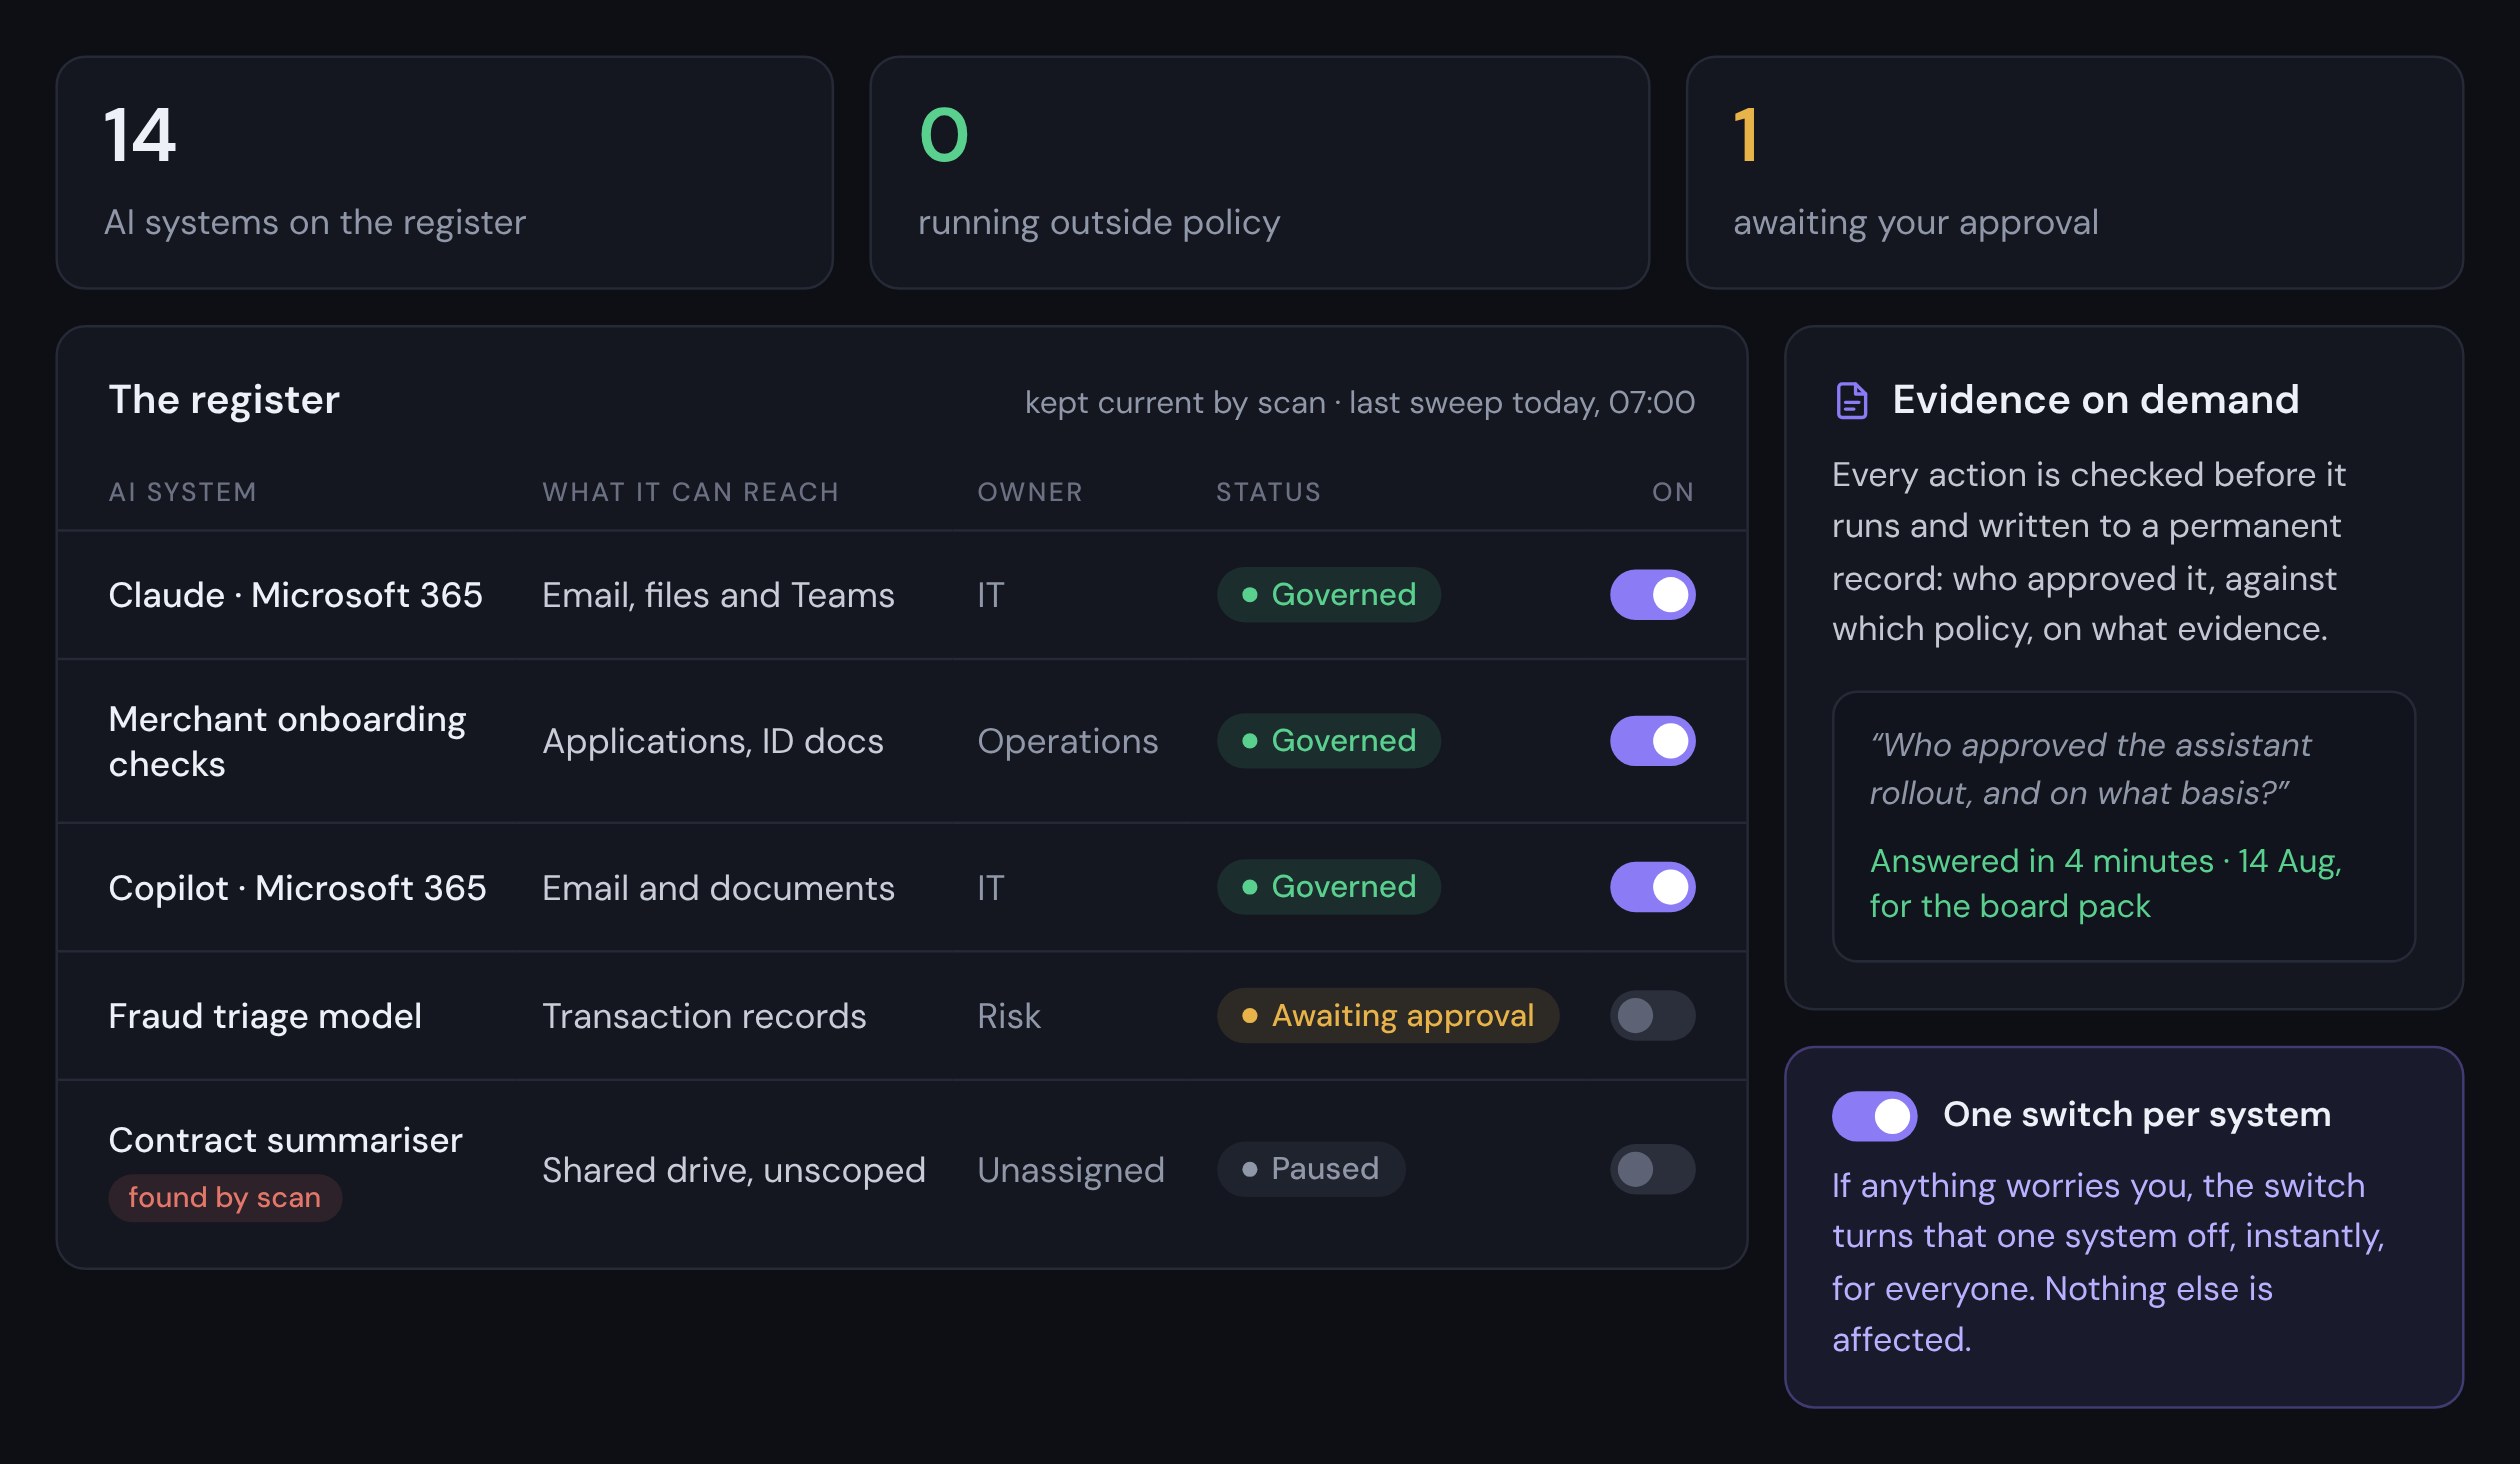Disable the Merchant onboarding checks toggle
Image resolution: width=2520 pixels, height=1464 pixels.
tap(1652, 741)
